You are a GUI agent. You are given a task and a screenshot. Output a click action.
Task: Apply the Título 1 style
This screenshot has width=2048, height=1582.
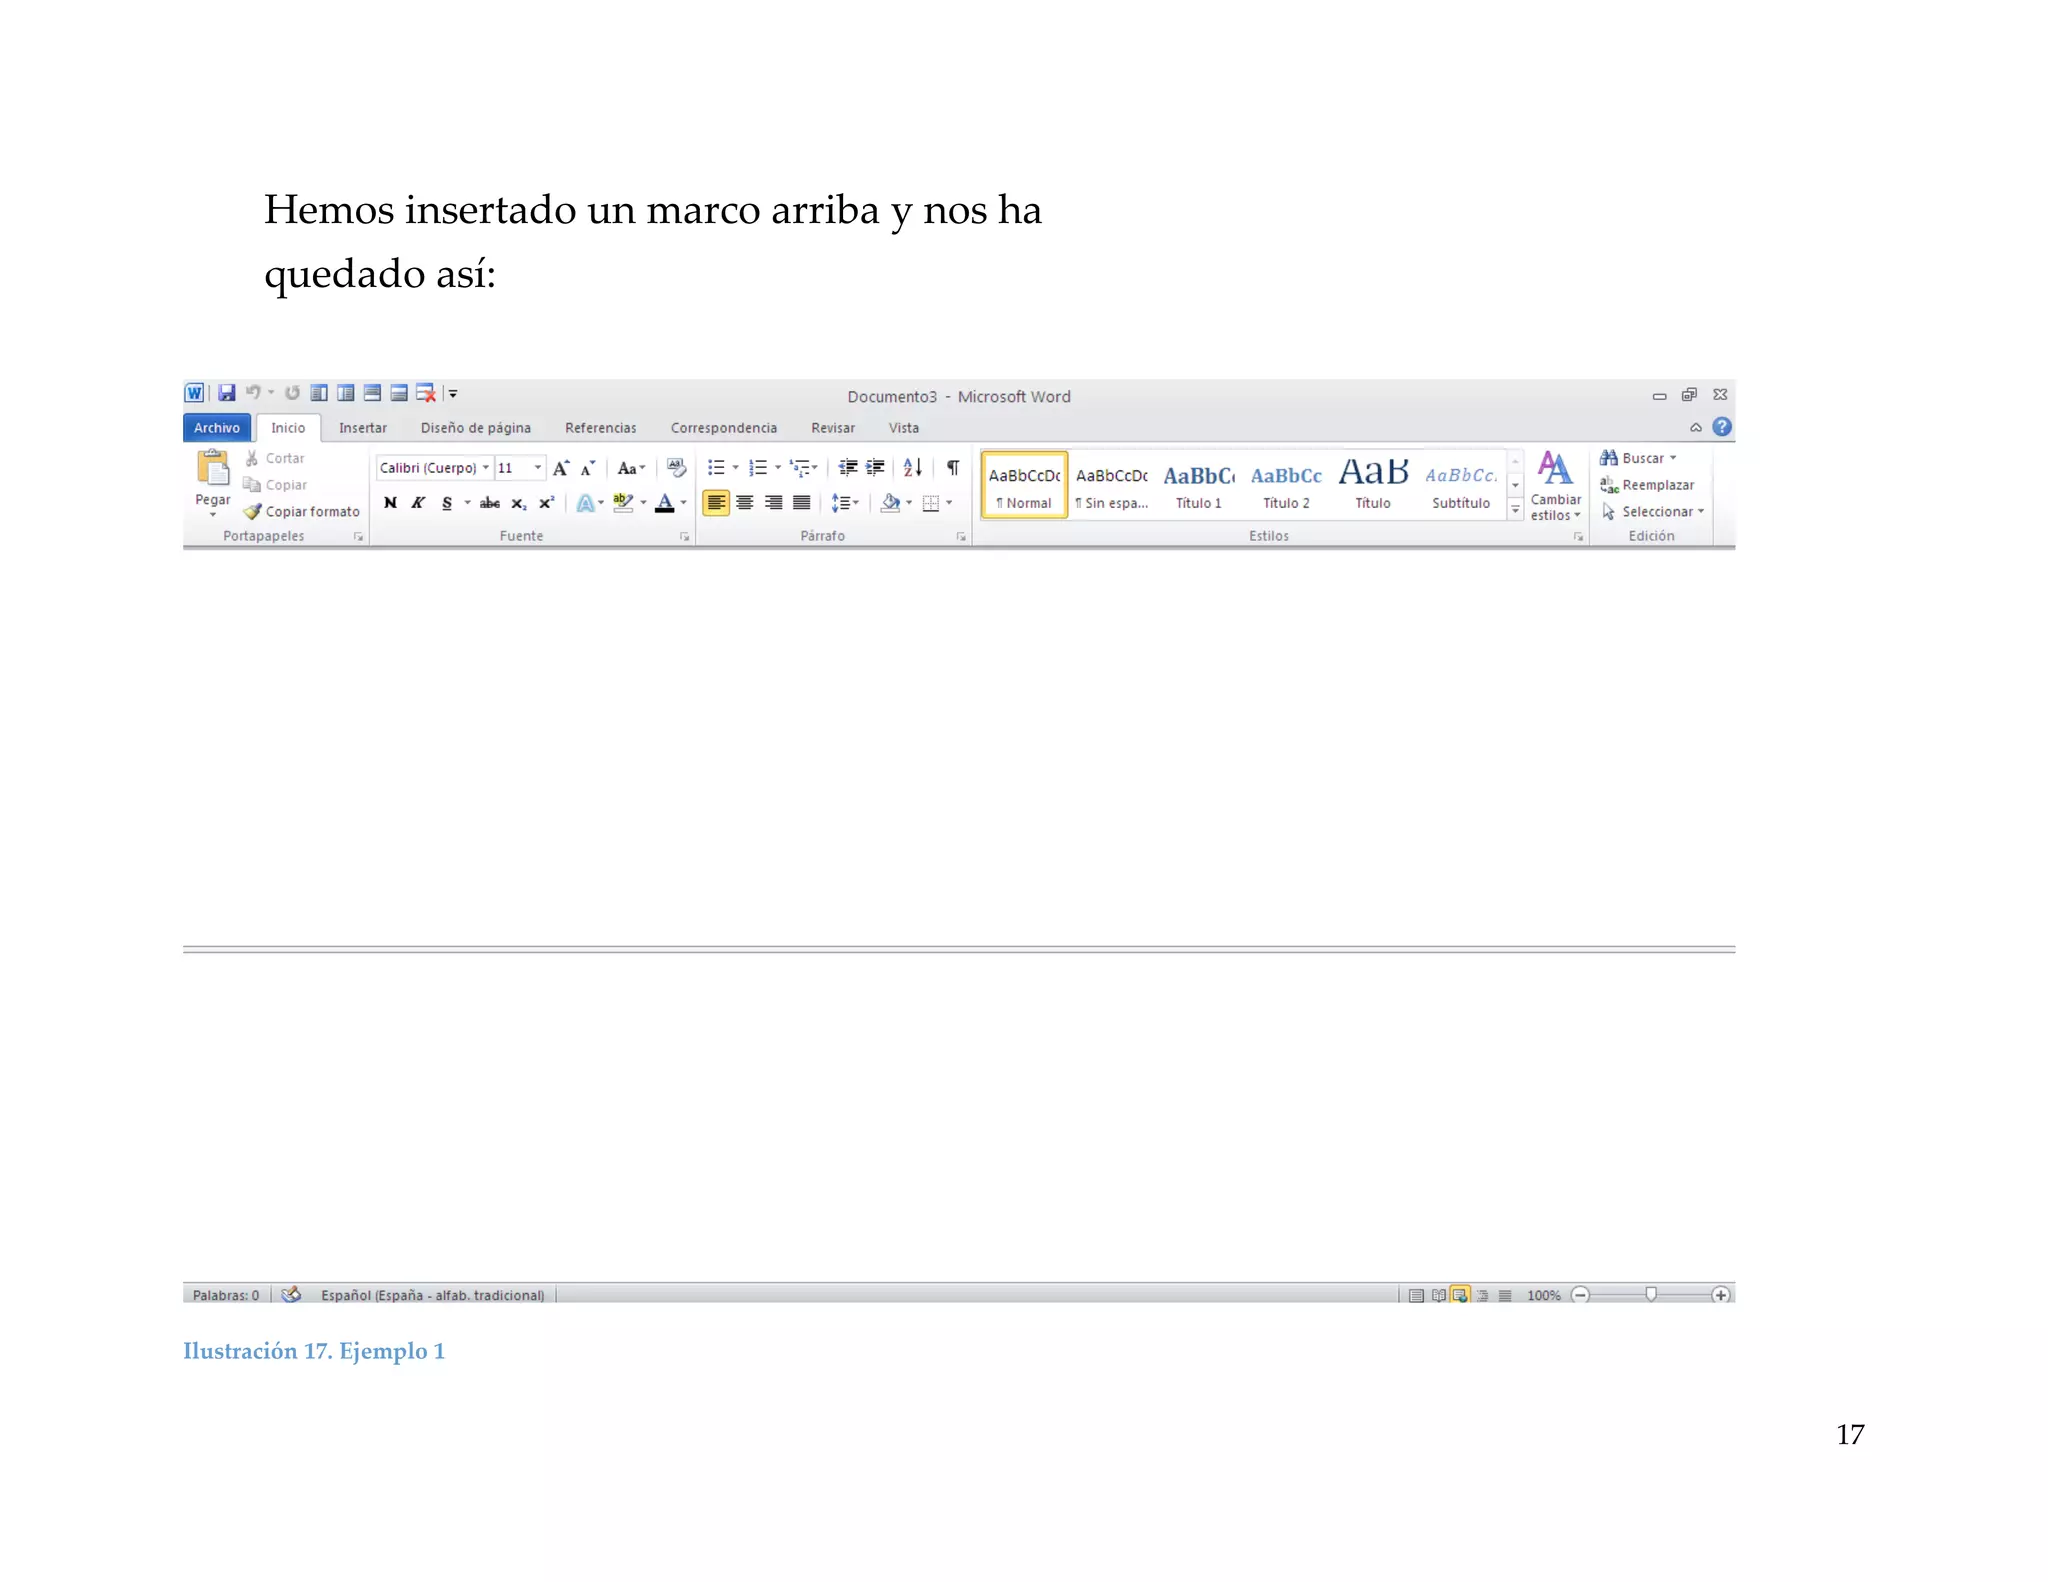[x=1198, y=486]
